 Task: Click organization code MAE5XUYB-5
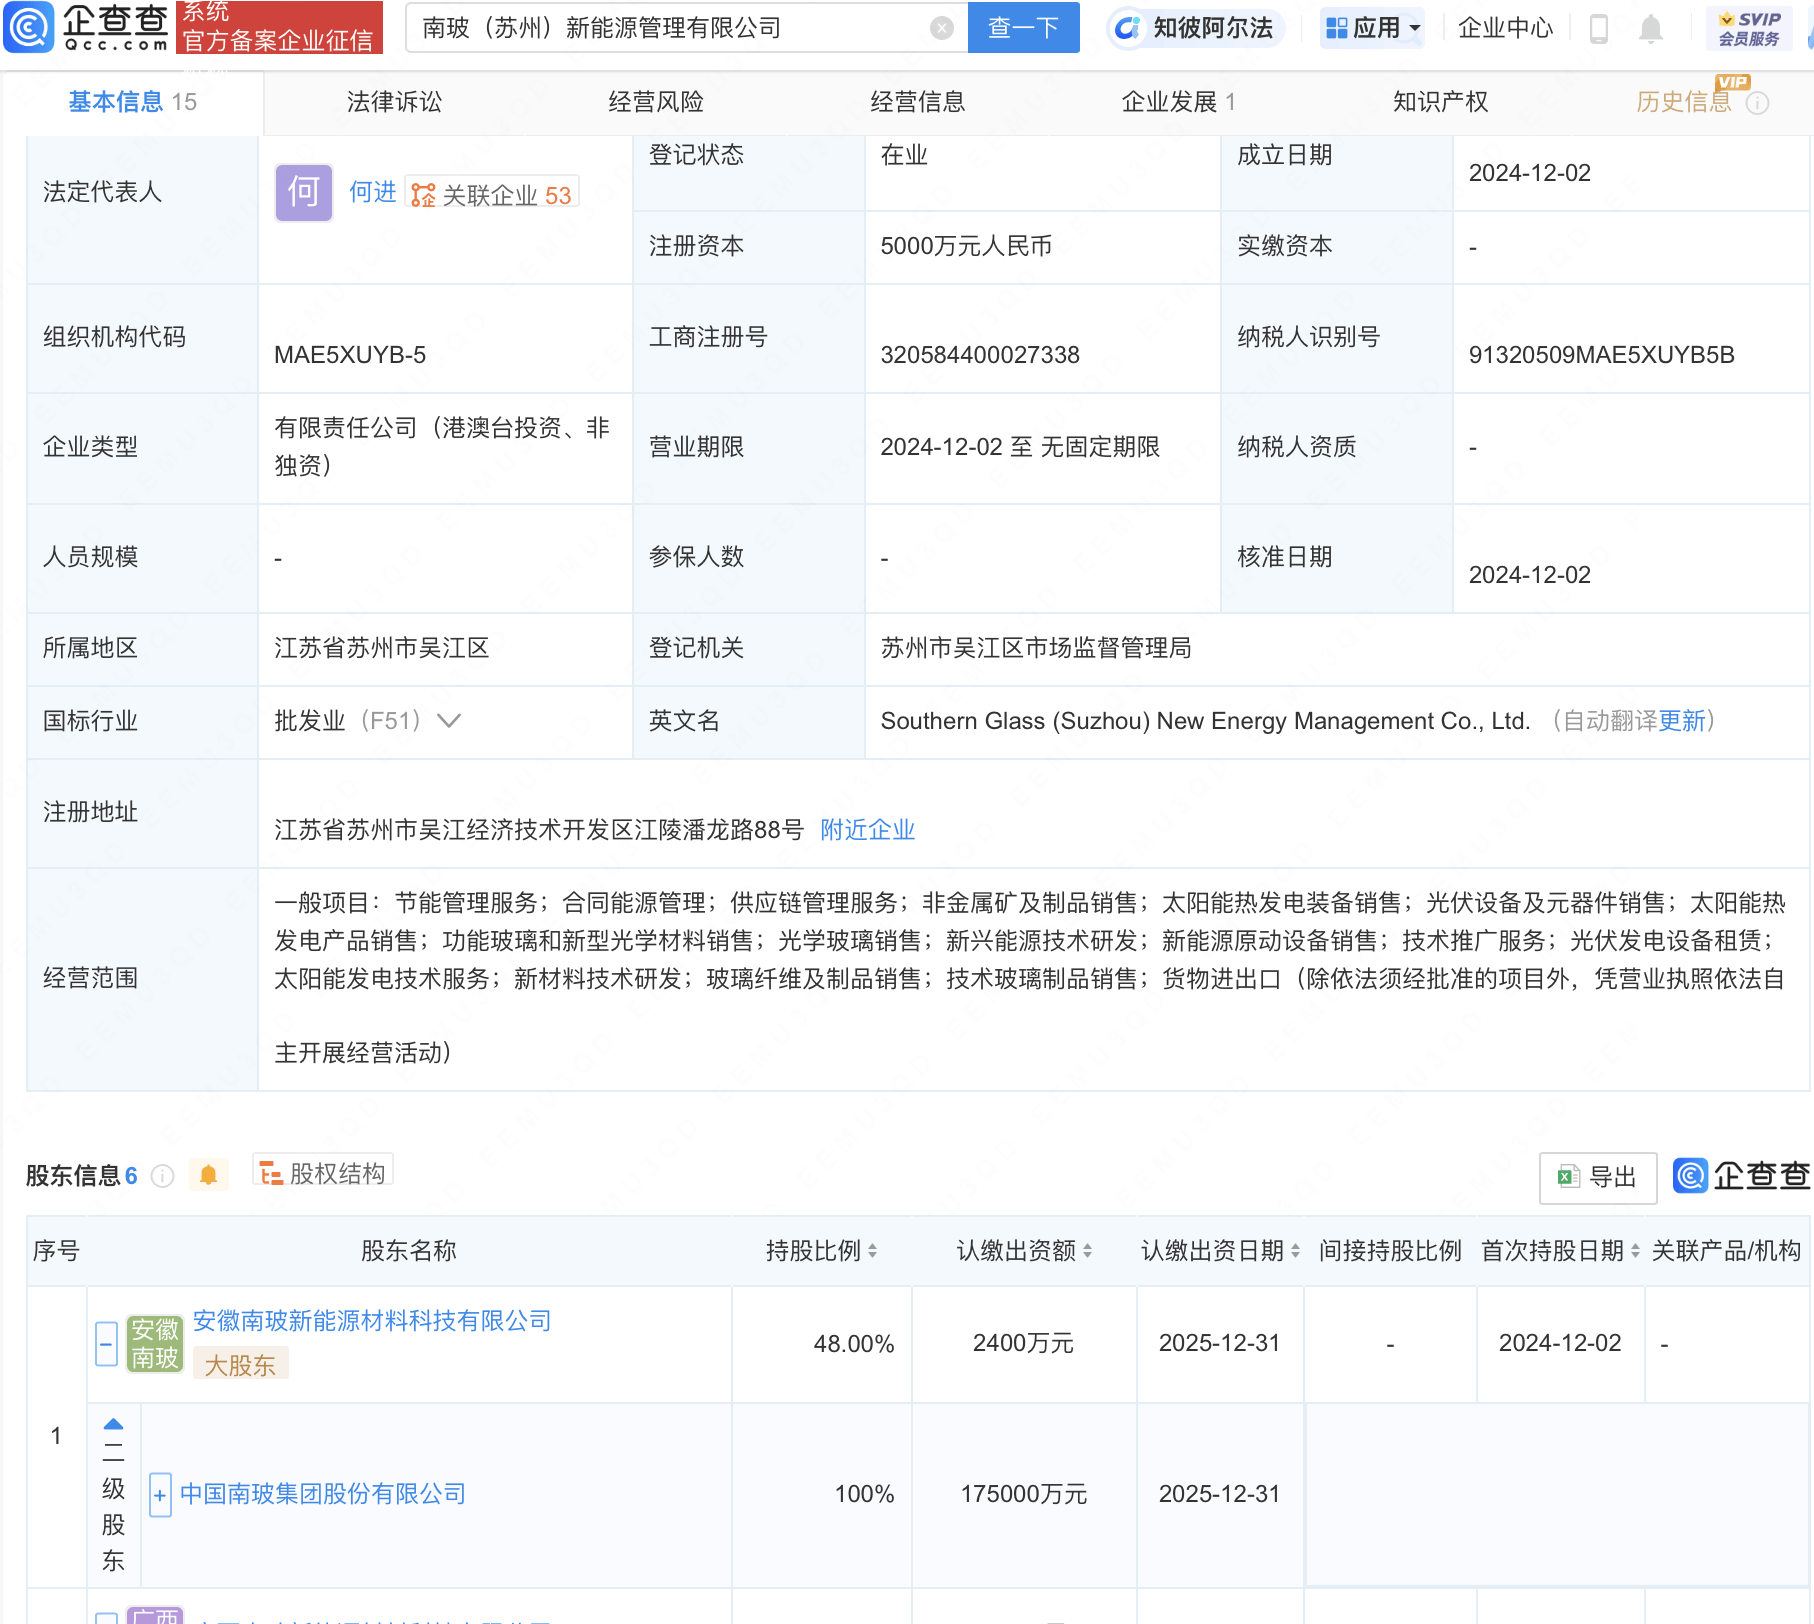pyautogui.click(x=350, y=355)
